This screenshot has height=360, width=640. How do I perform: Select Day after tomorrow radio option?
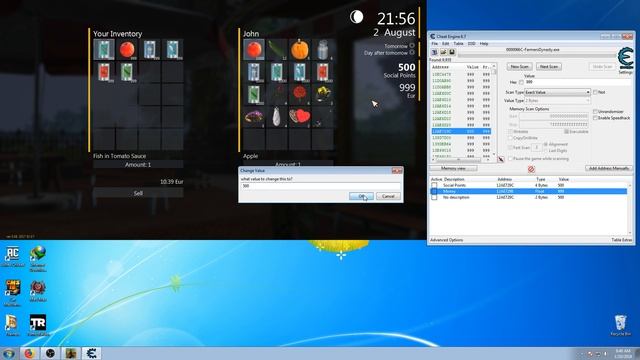(412, 52)
